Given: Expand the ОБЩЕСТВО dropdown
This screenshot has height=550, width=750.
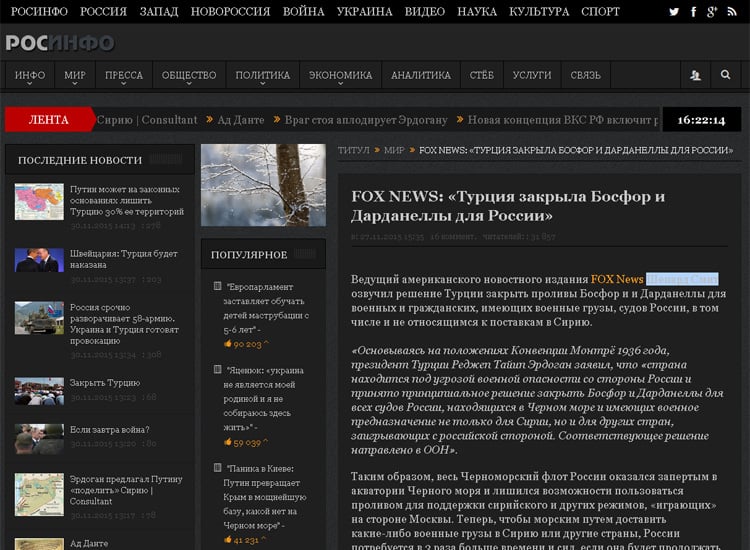Looking at the screenshot, I should pos(189,76).
